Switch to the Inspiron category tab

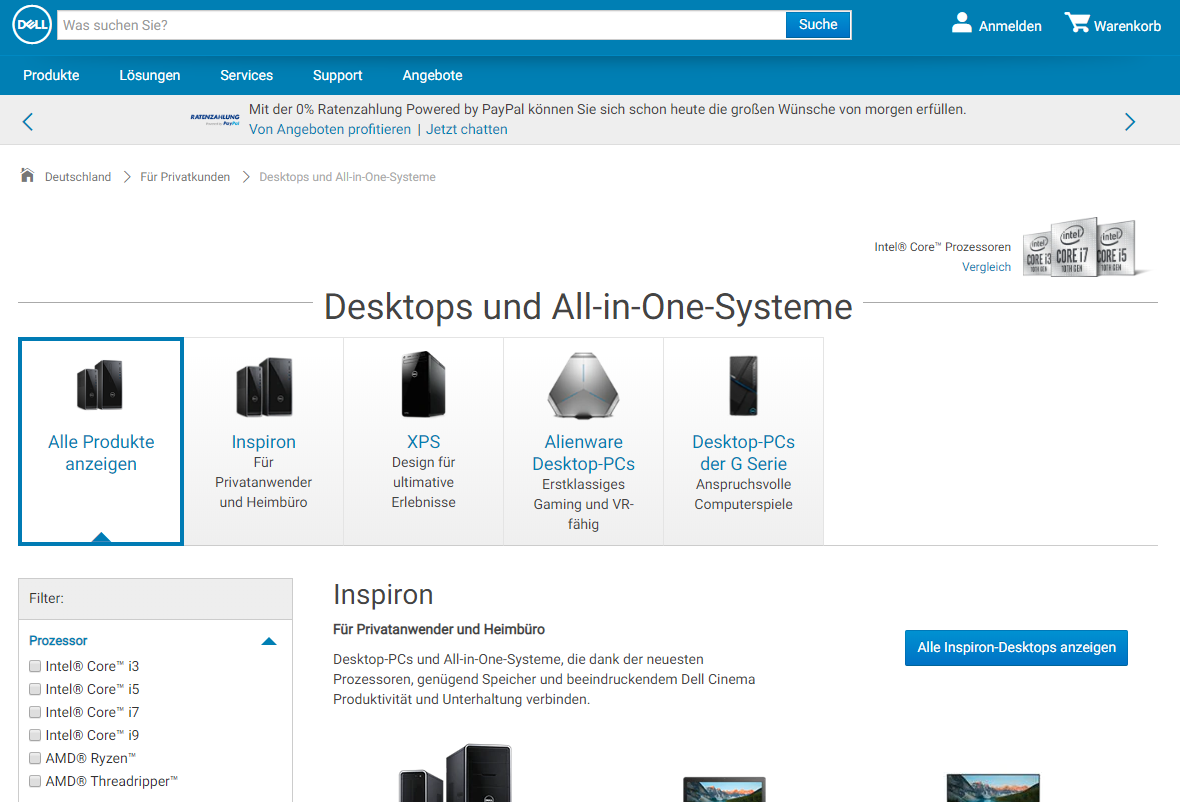[263, 442]
